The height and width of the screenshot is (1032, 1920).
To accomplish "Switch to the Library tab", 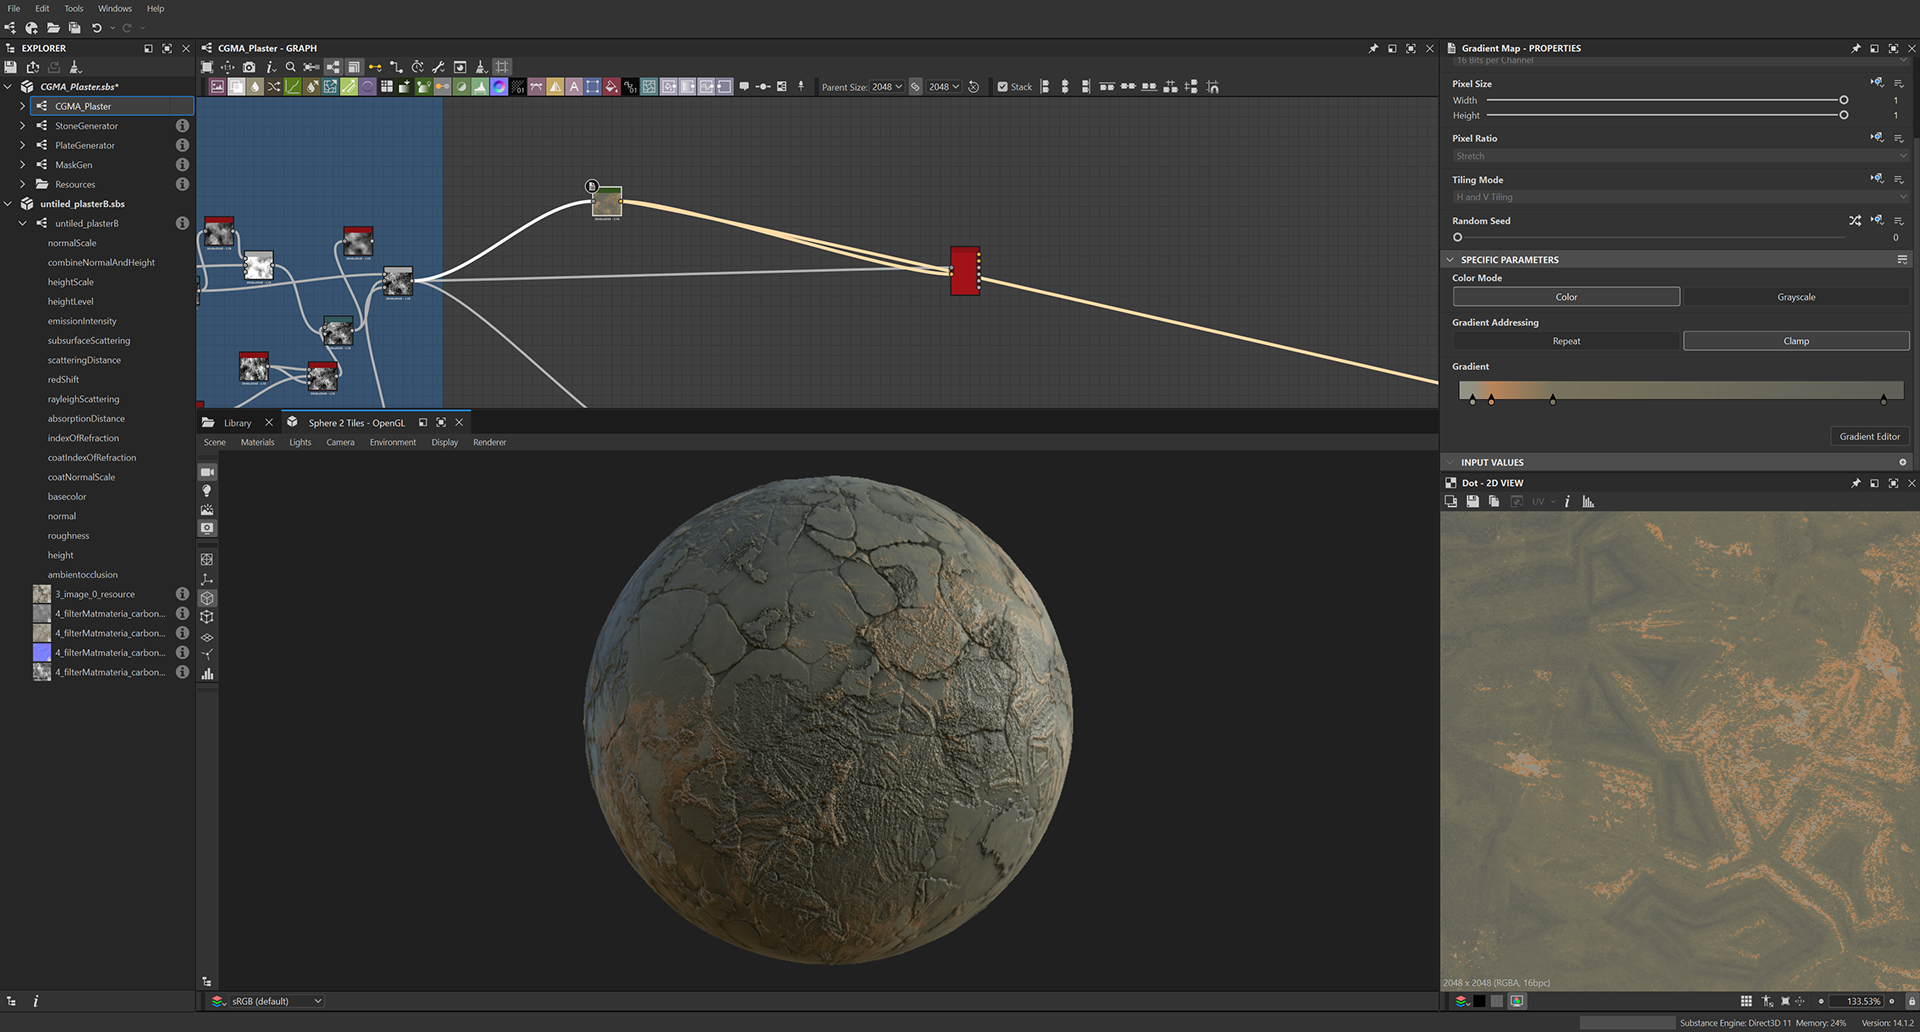I will 237,423.
